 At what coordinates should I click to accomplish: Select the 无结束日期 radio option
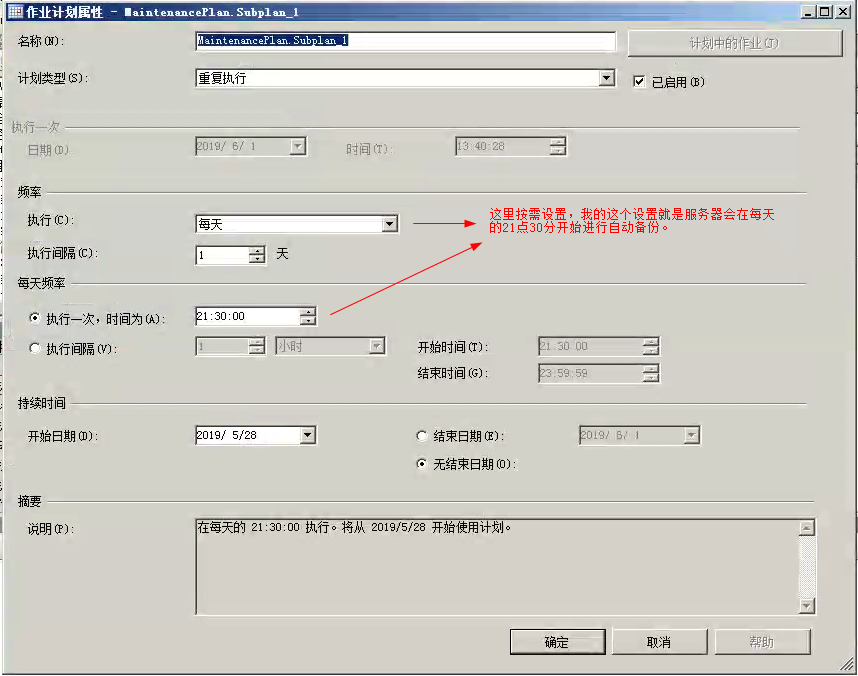422,464
